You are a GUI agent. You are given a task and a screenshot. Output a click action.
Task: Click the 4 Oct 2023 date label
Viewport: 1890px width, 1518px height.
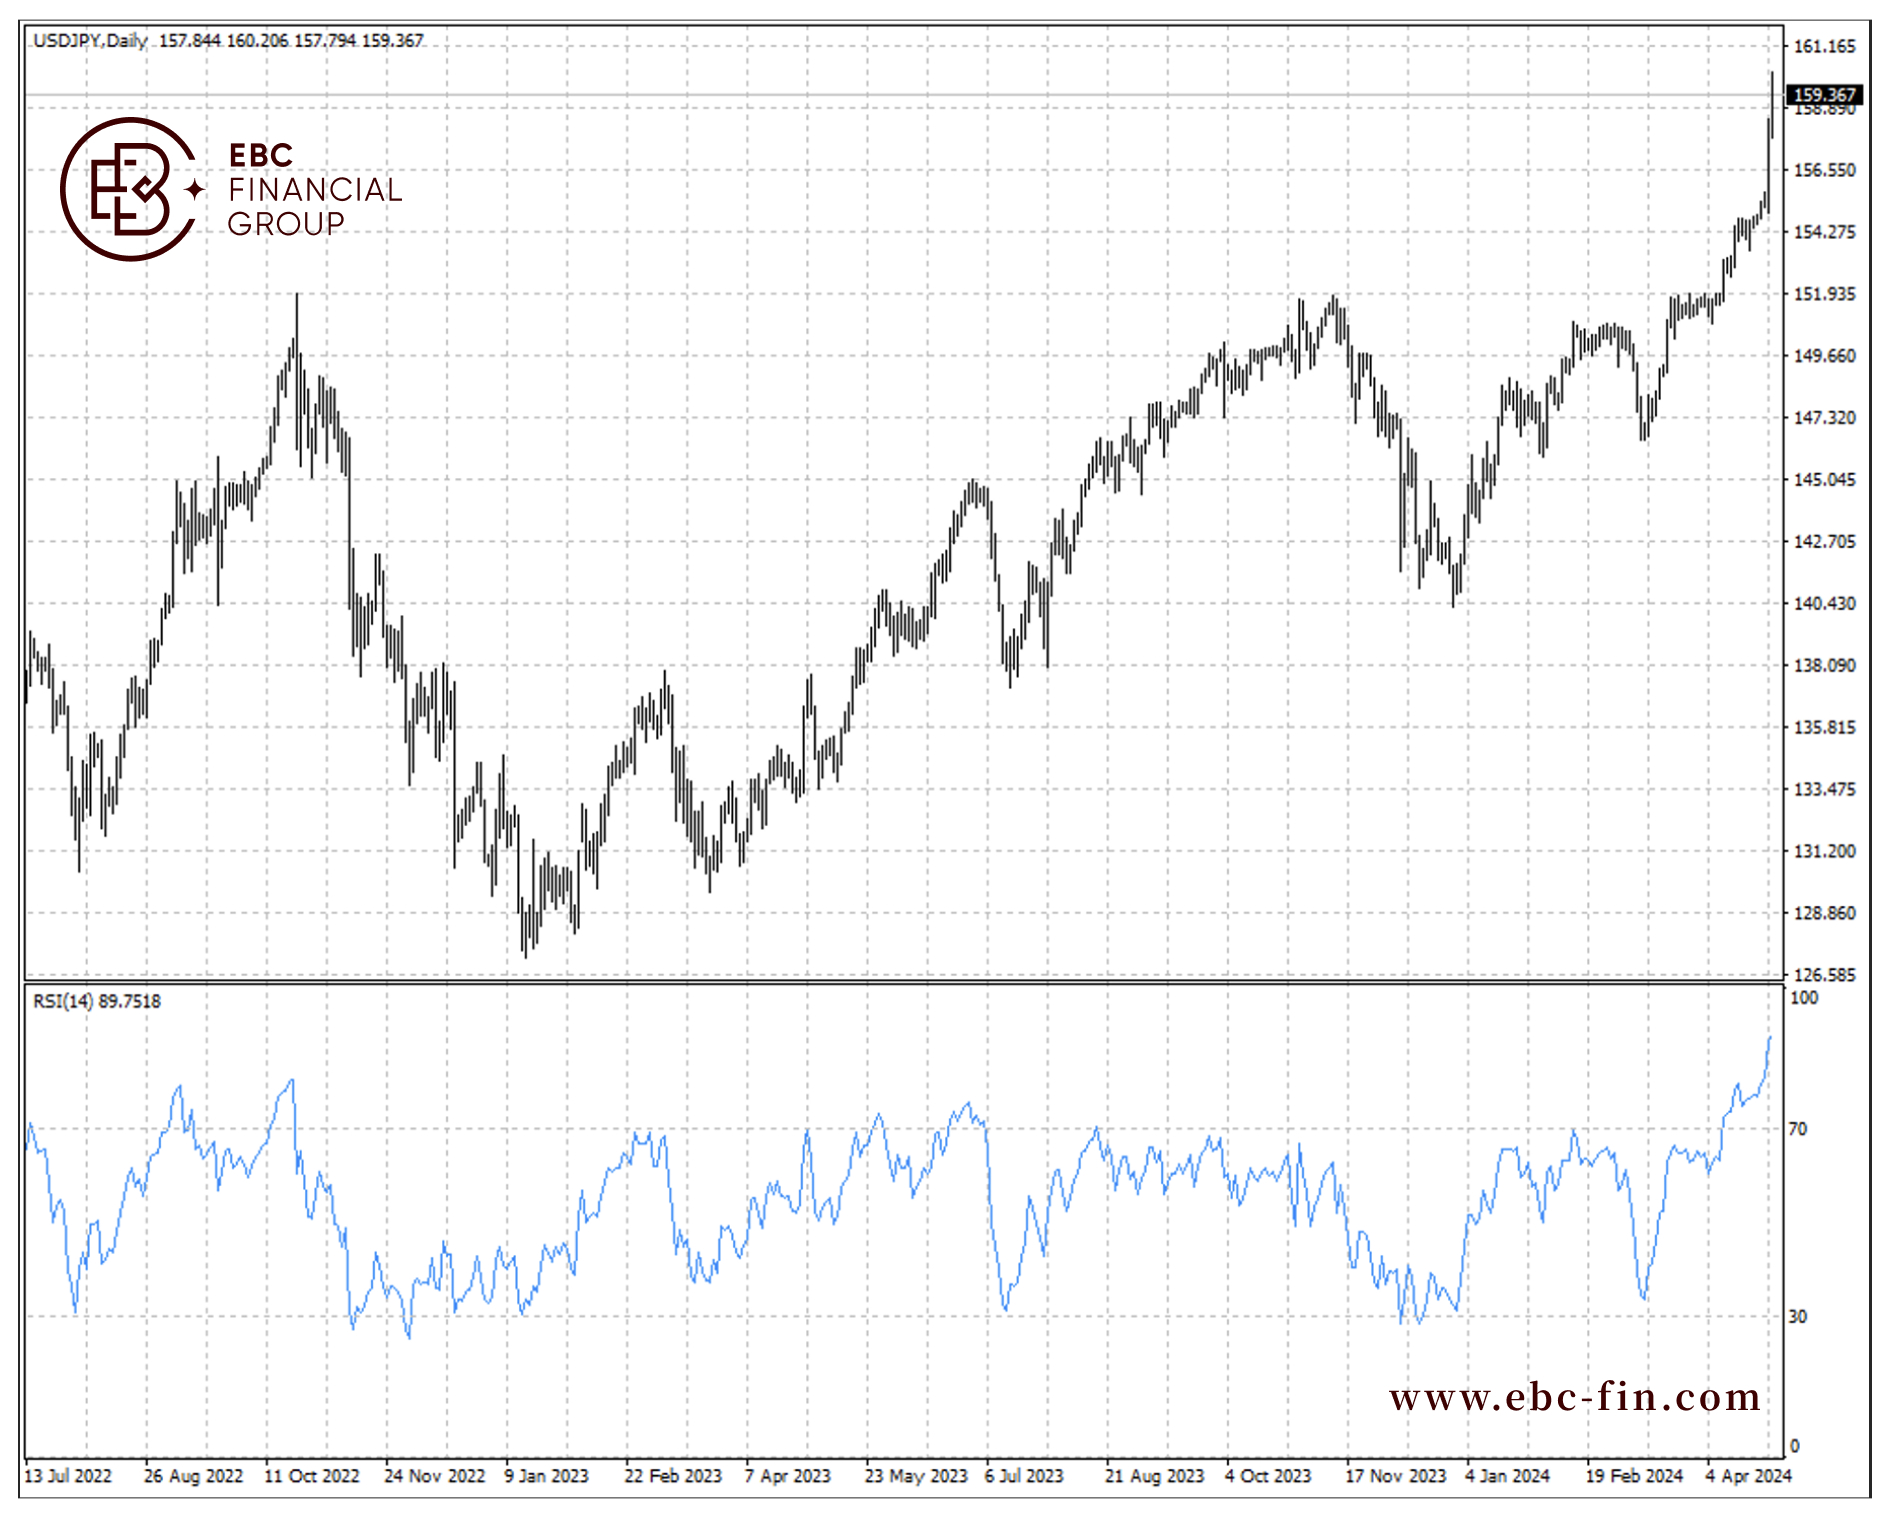pos(1268,1477)
